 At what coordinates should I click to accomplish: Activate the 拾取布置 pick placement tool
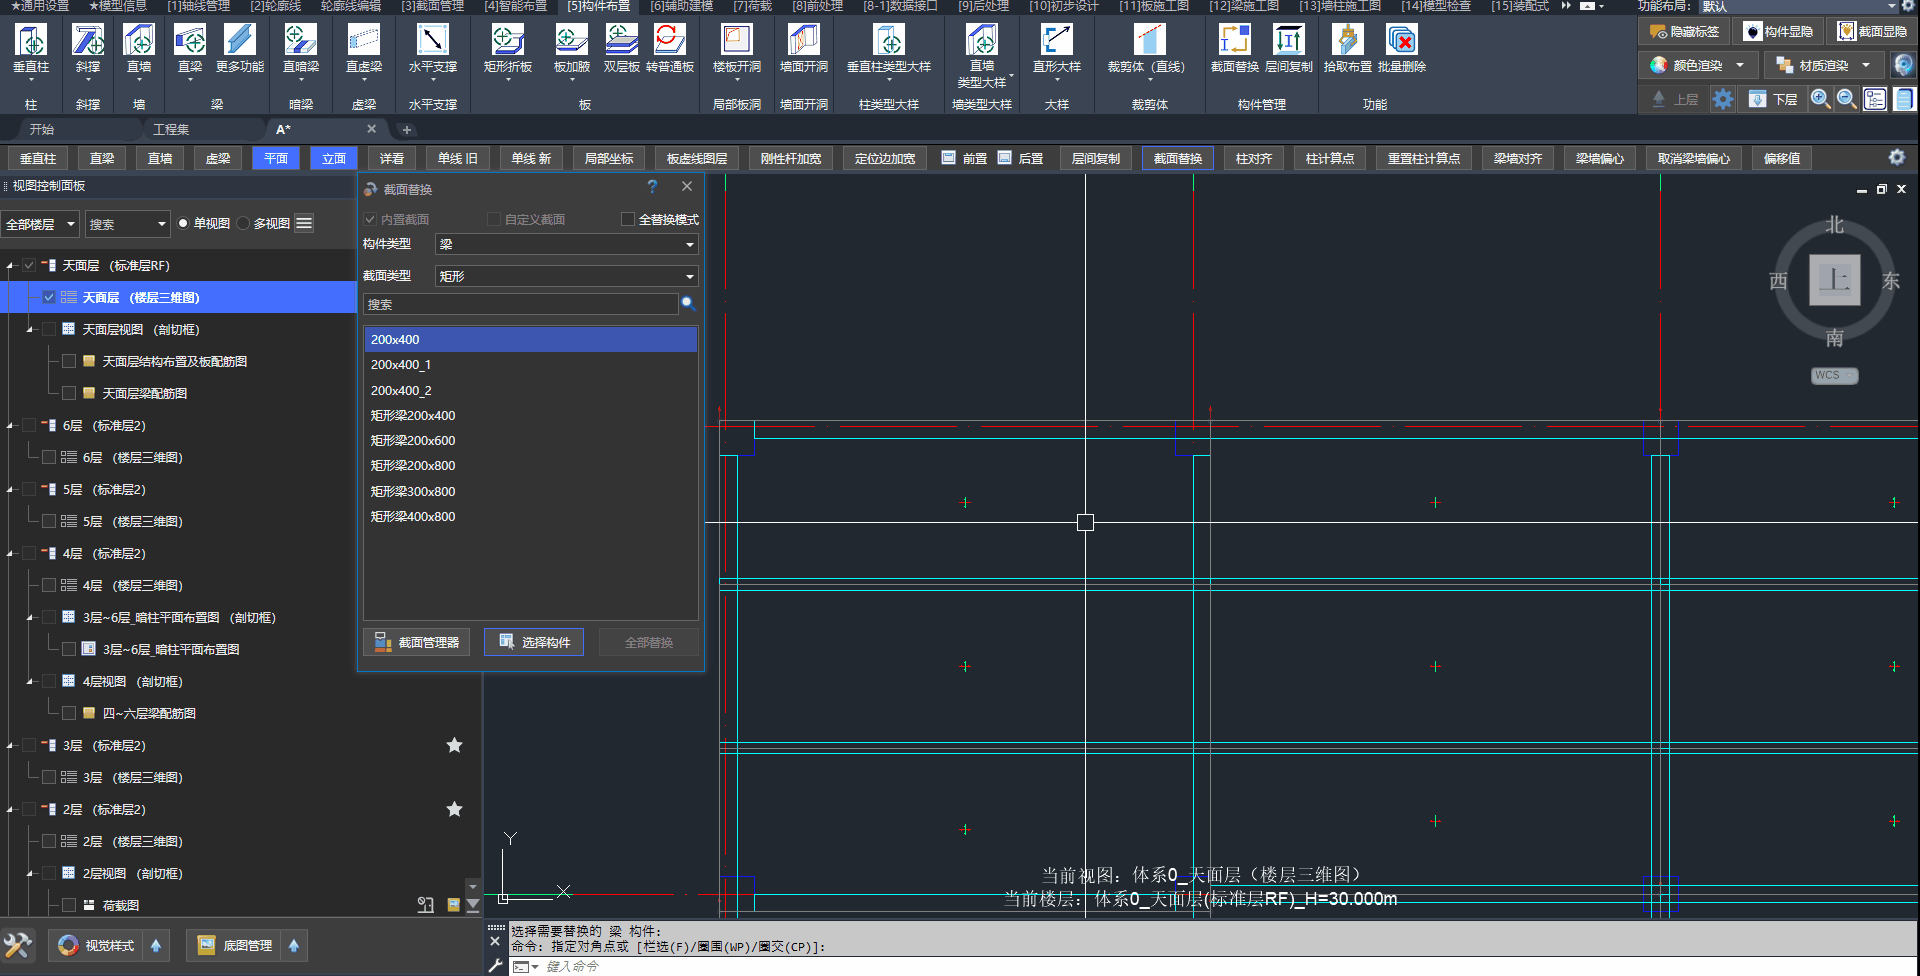pyautogui.click(x=1347, y=42)
